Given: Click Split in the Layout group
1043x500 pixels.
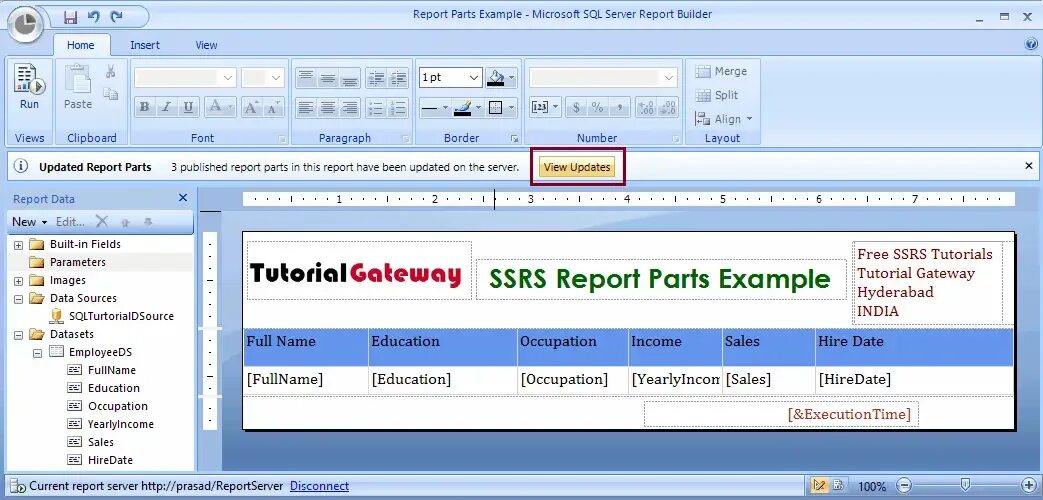Looking at the screenshot, I should click(717, 95).
